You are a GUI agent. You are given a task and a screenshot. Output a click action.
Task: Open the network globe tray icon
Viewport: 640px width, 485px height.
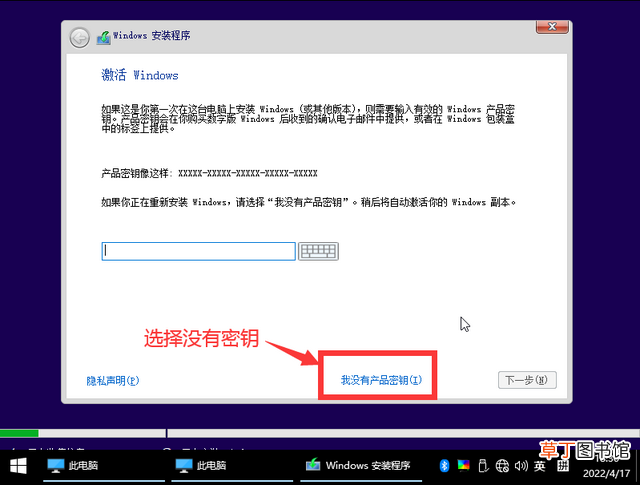pyautogui.click(x=502, y=465)
